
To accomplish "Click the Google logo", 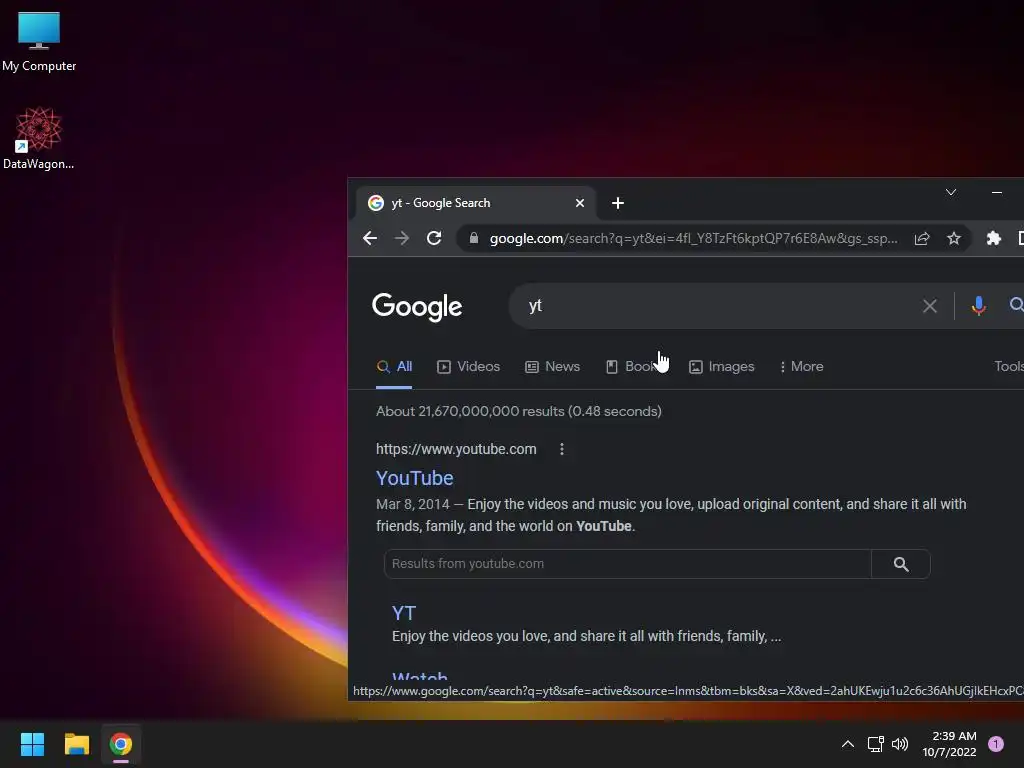I will click(417, 306).
